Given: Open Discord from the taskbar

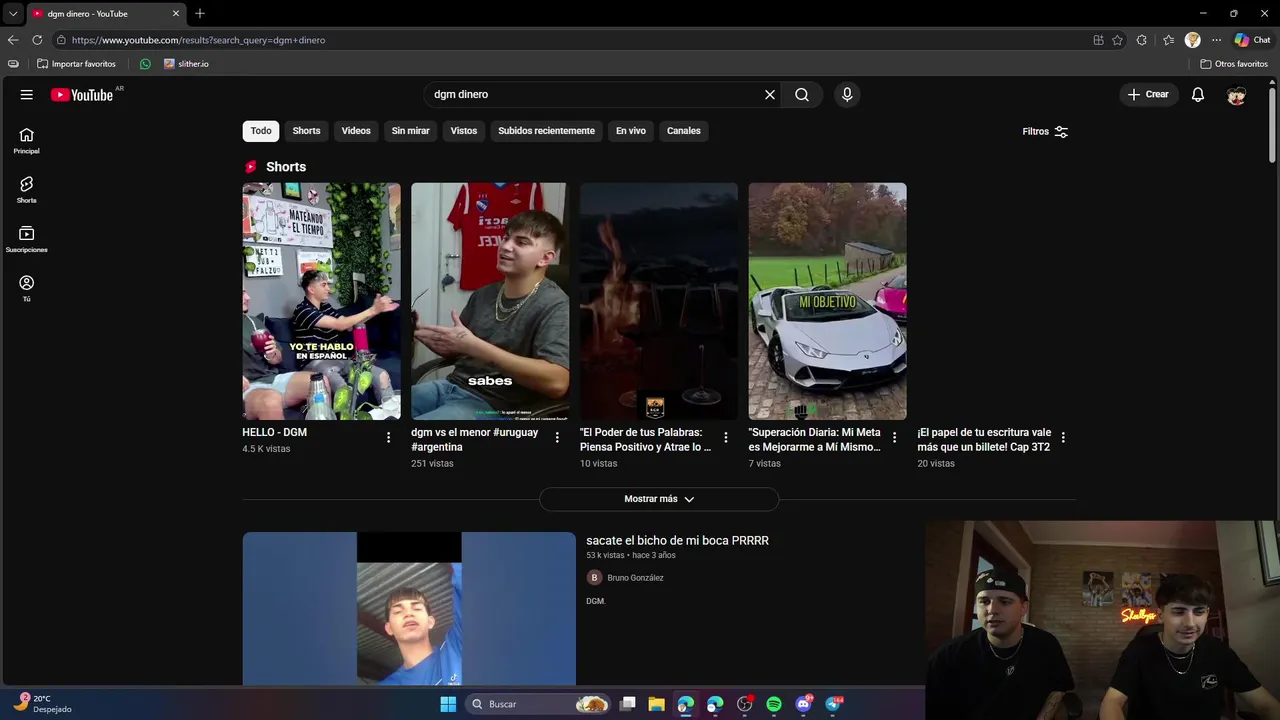Looking at the screenshot, I should click(803, 704).
